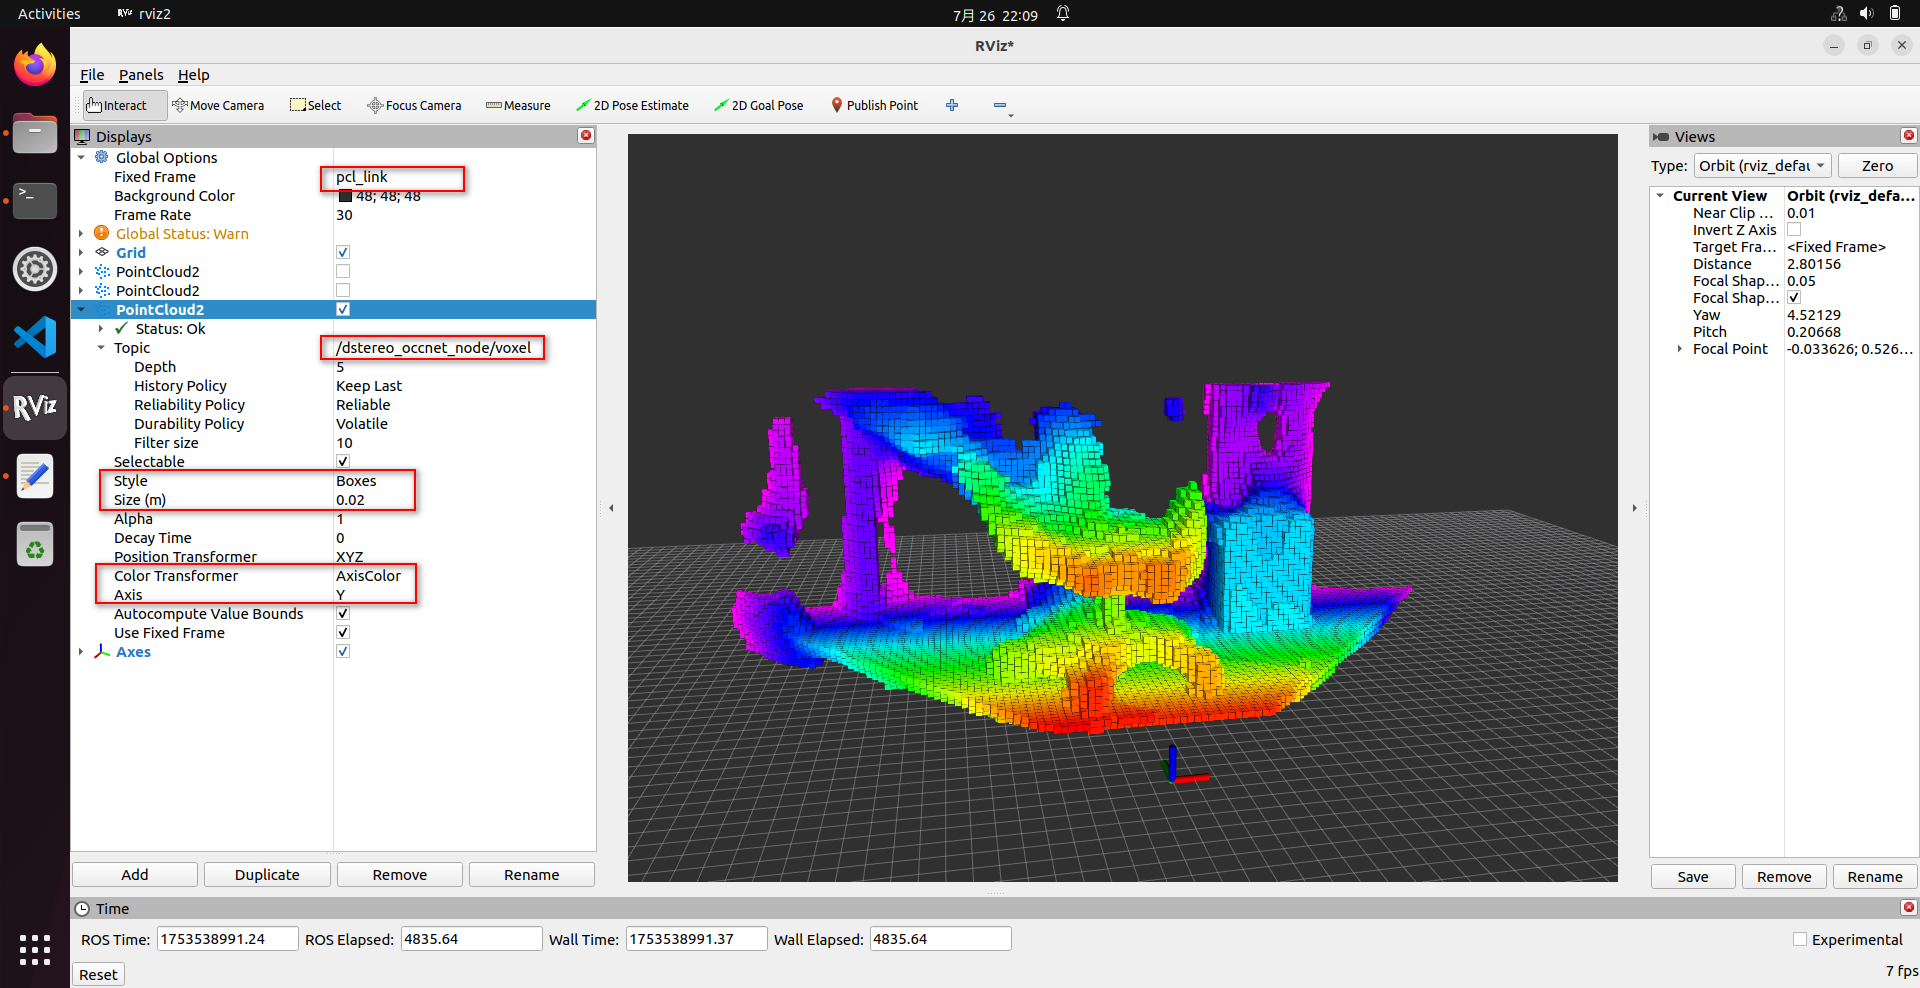Launch Terminal from the dock
Screen dimensions: 1920x988
pyautogui.click(x=35, y=201)
